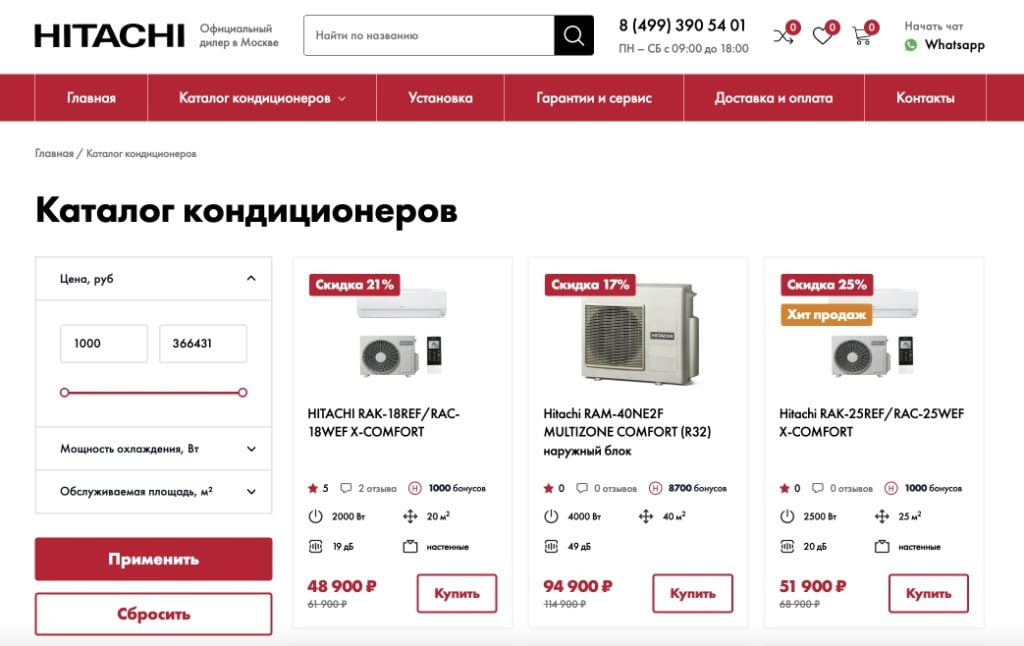Click the star rating of RAK-18REF
The height and width of the screenshot is (646, 1024).
(x=318, y=488)
